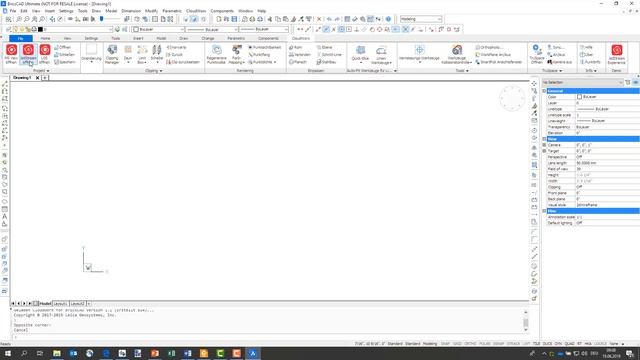Switch to the Parametric ribbon tab

(236, 38)
